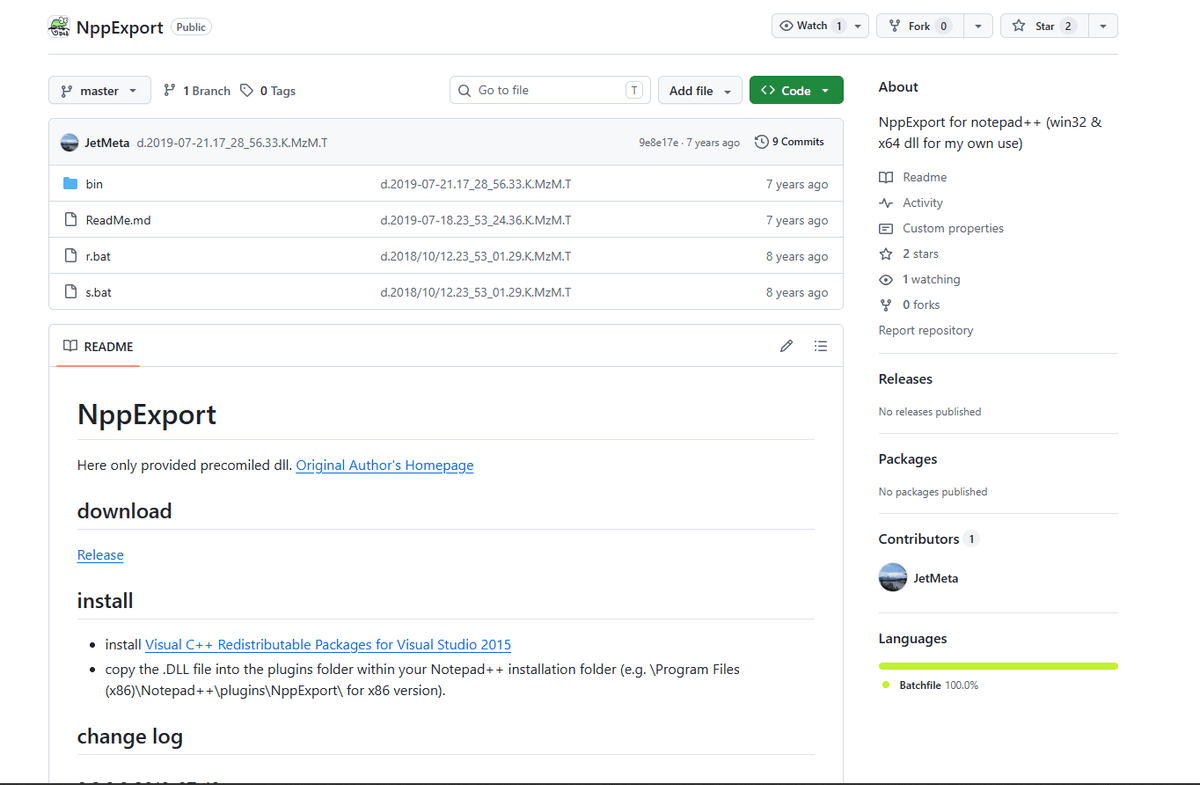The image size is (1200, 785).
Task: Click the eye icon beside 1 watching
Action: click(885, 279)
